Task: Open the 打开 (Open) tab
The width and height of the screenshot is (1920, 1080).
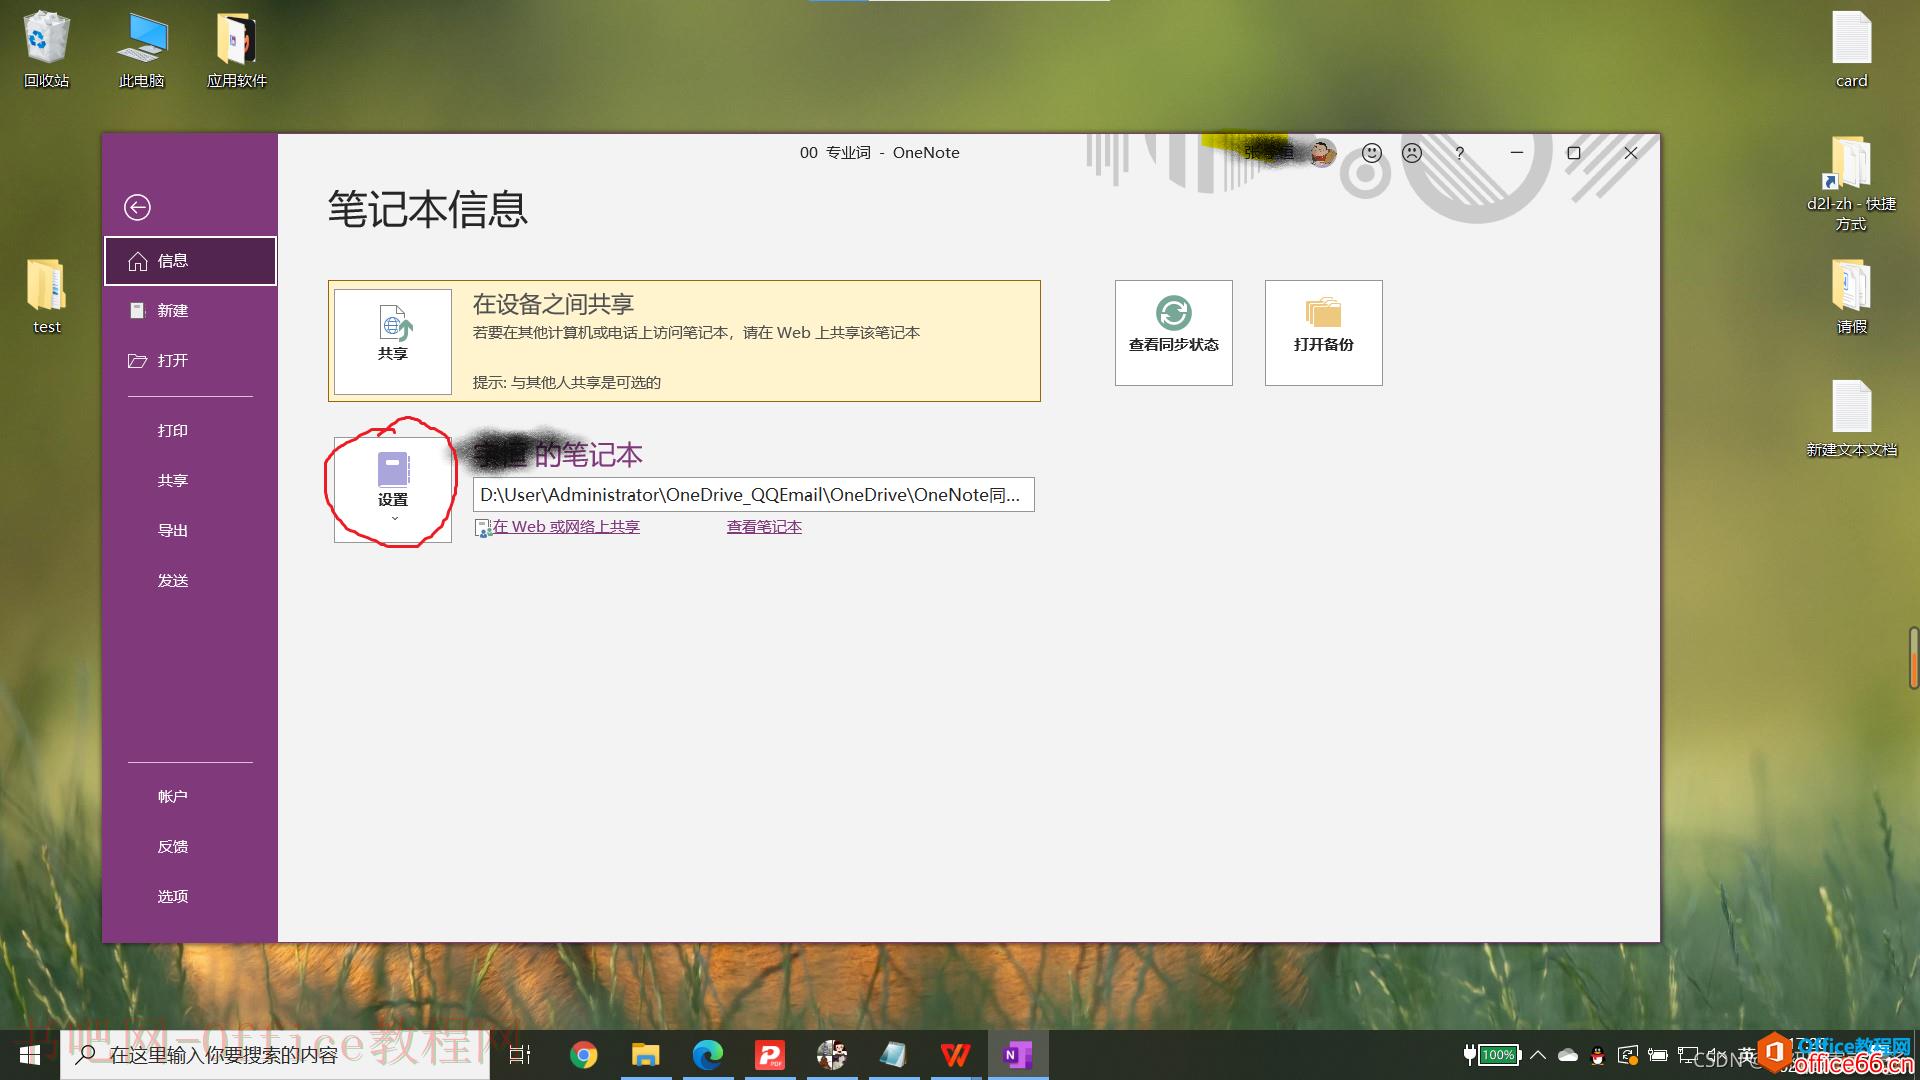Action: 190,361
